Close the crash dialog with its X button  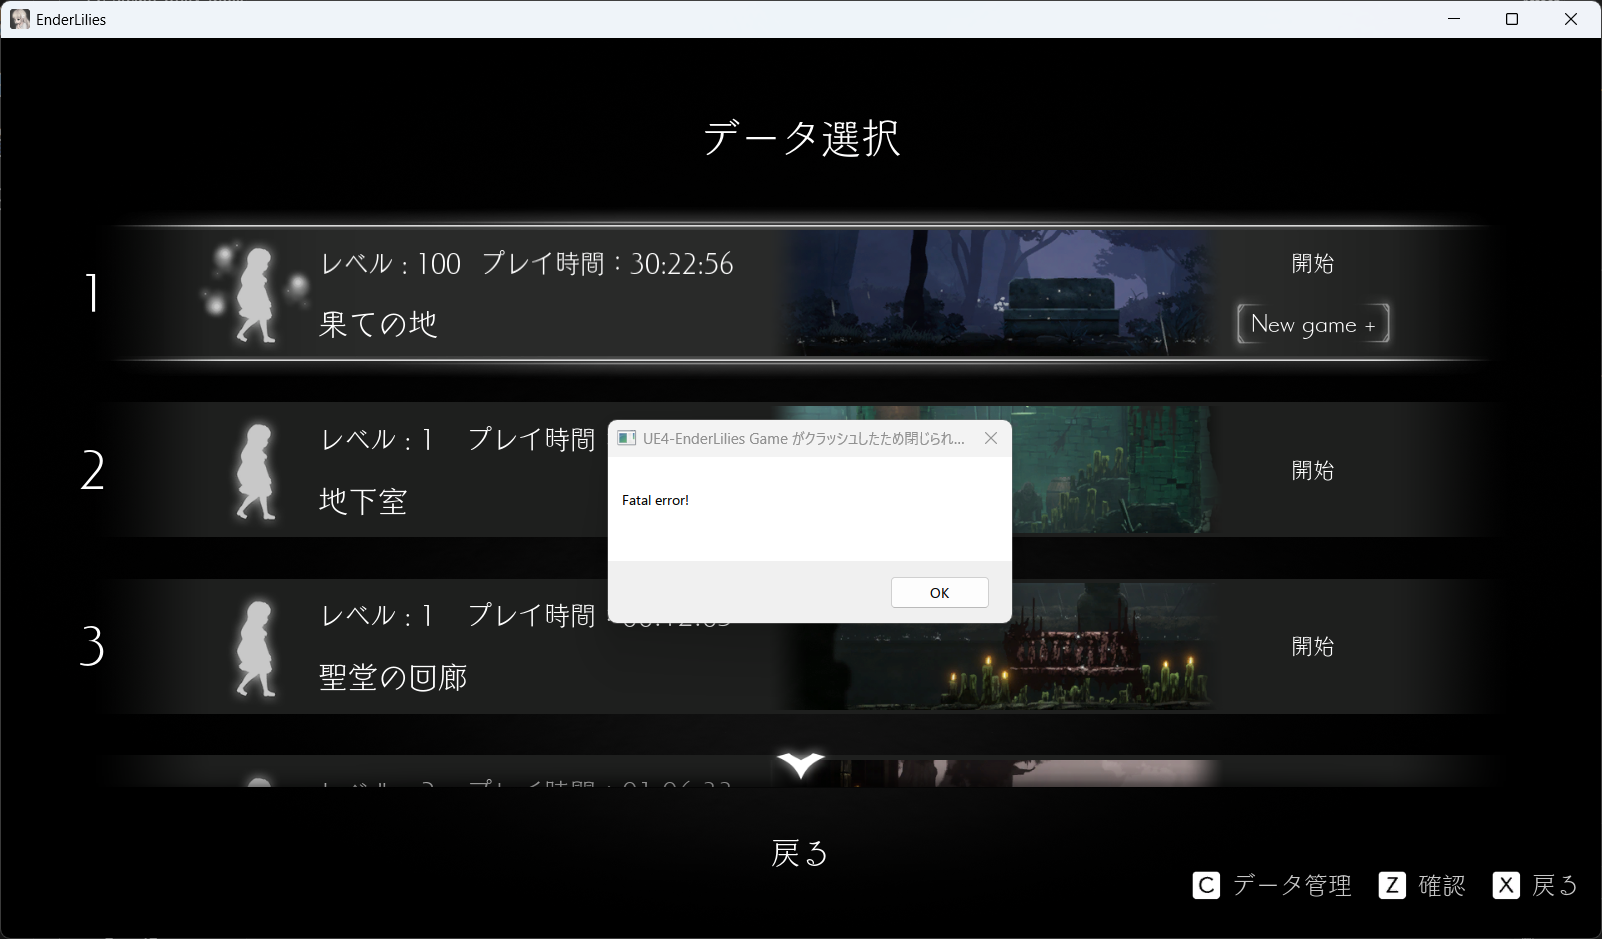[990, 438]
